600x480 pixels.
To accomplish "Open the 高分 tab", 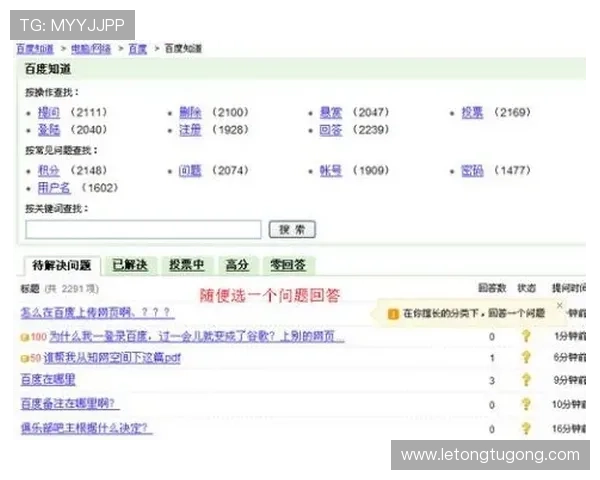I will click(x=237, y=265).
